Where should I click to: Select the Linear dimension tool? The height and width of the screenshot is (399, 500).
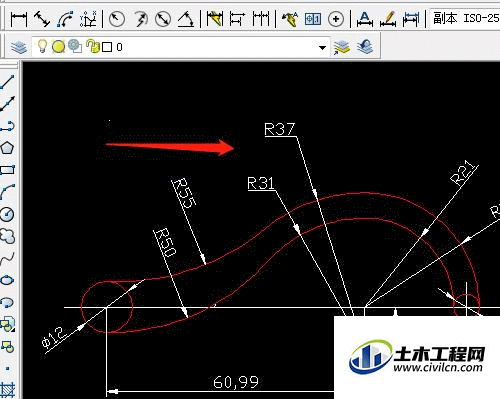click(19, 19)
